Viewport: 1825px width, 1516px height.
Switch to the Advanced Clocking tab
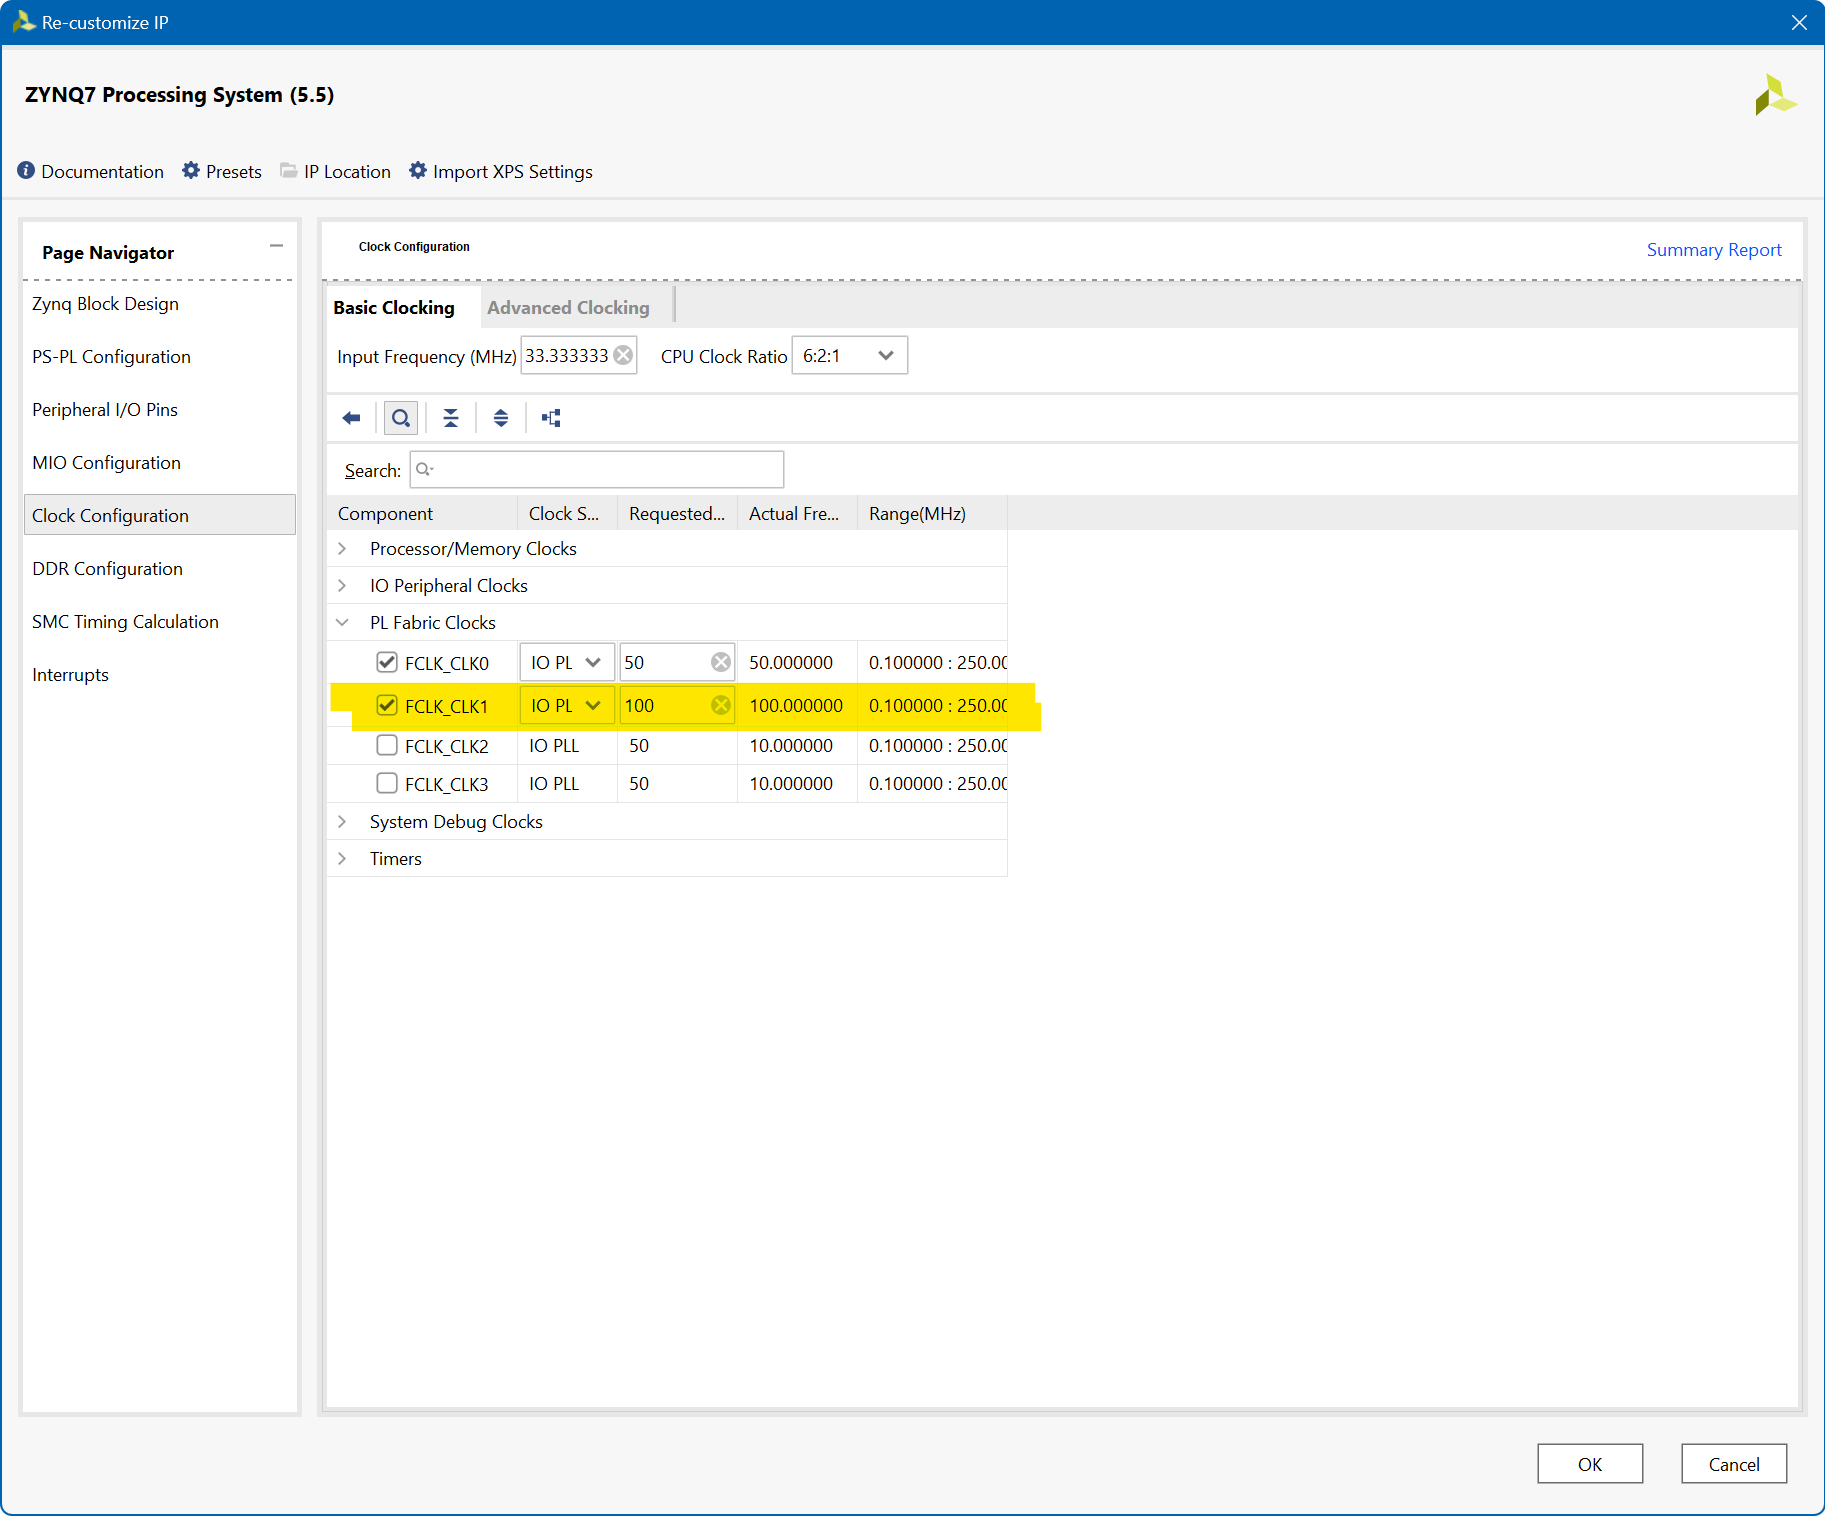click(x=568, y=307)
